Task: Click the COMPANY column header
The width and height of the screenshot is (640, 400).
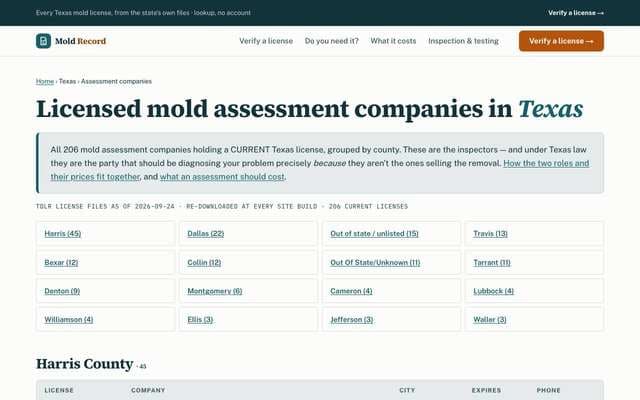Action: coord(148,390)
